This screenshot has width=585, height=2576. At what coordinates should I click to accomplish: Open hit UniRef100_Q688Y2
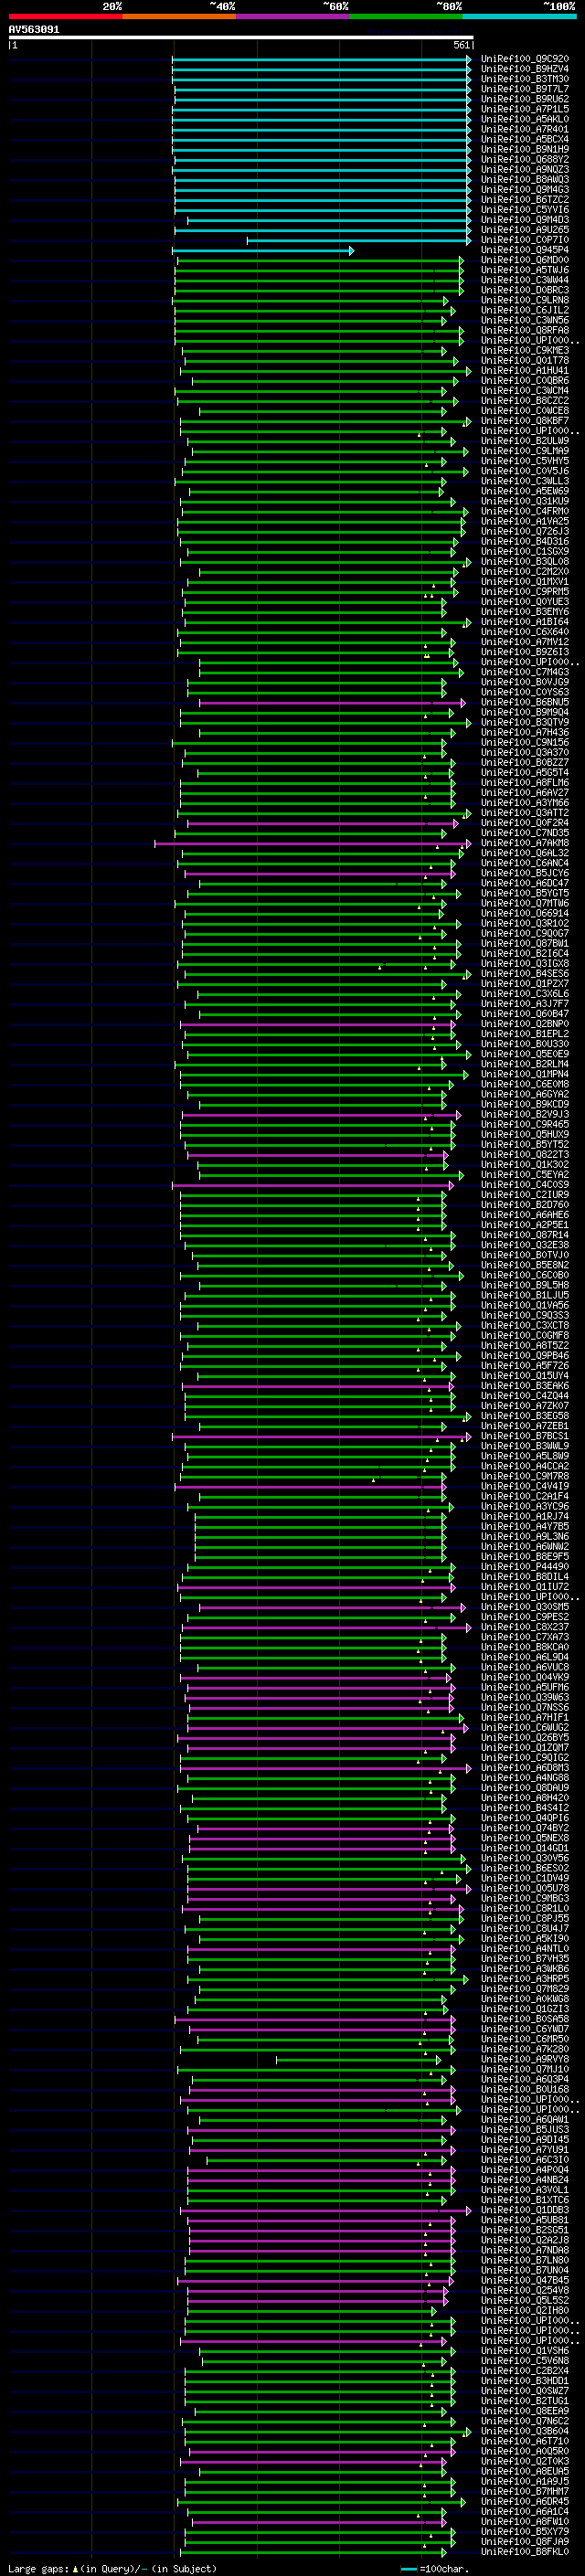(525, 159)
